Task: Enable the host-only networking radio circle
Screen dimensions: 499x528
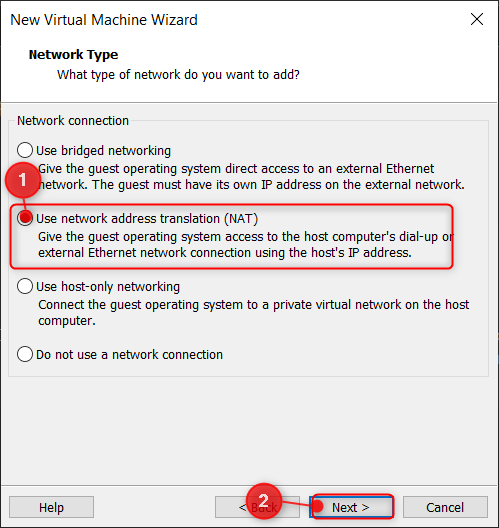Action: [x=25, y=286]
